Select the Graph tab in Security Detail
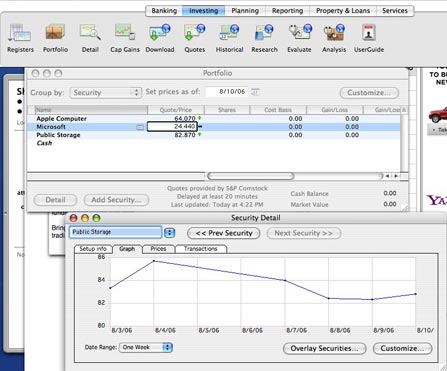This screenshot has height=371, width=447. tap(127, 249)
